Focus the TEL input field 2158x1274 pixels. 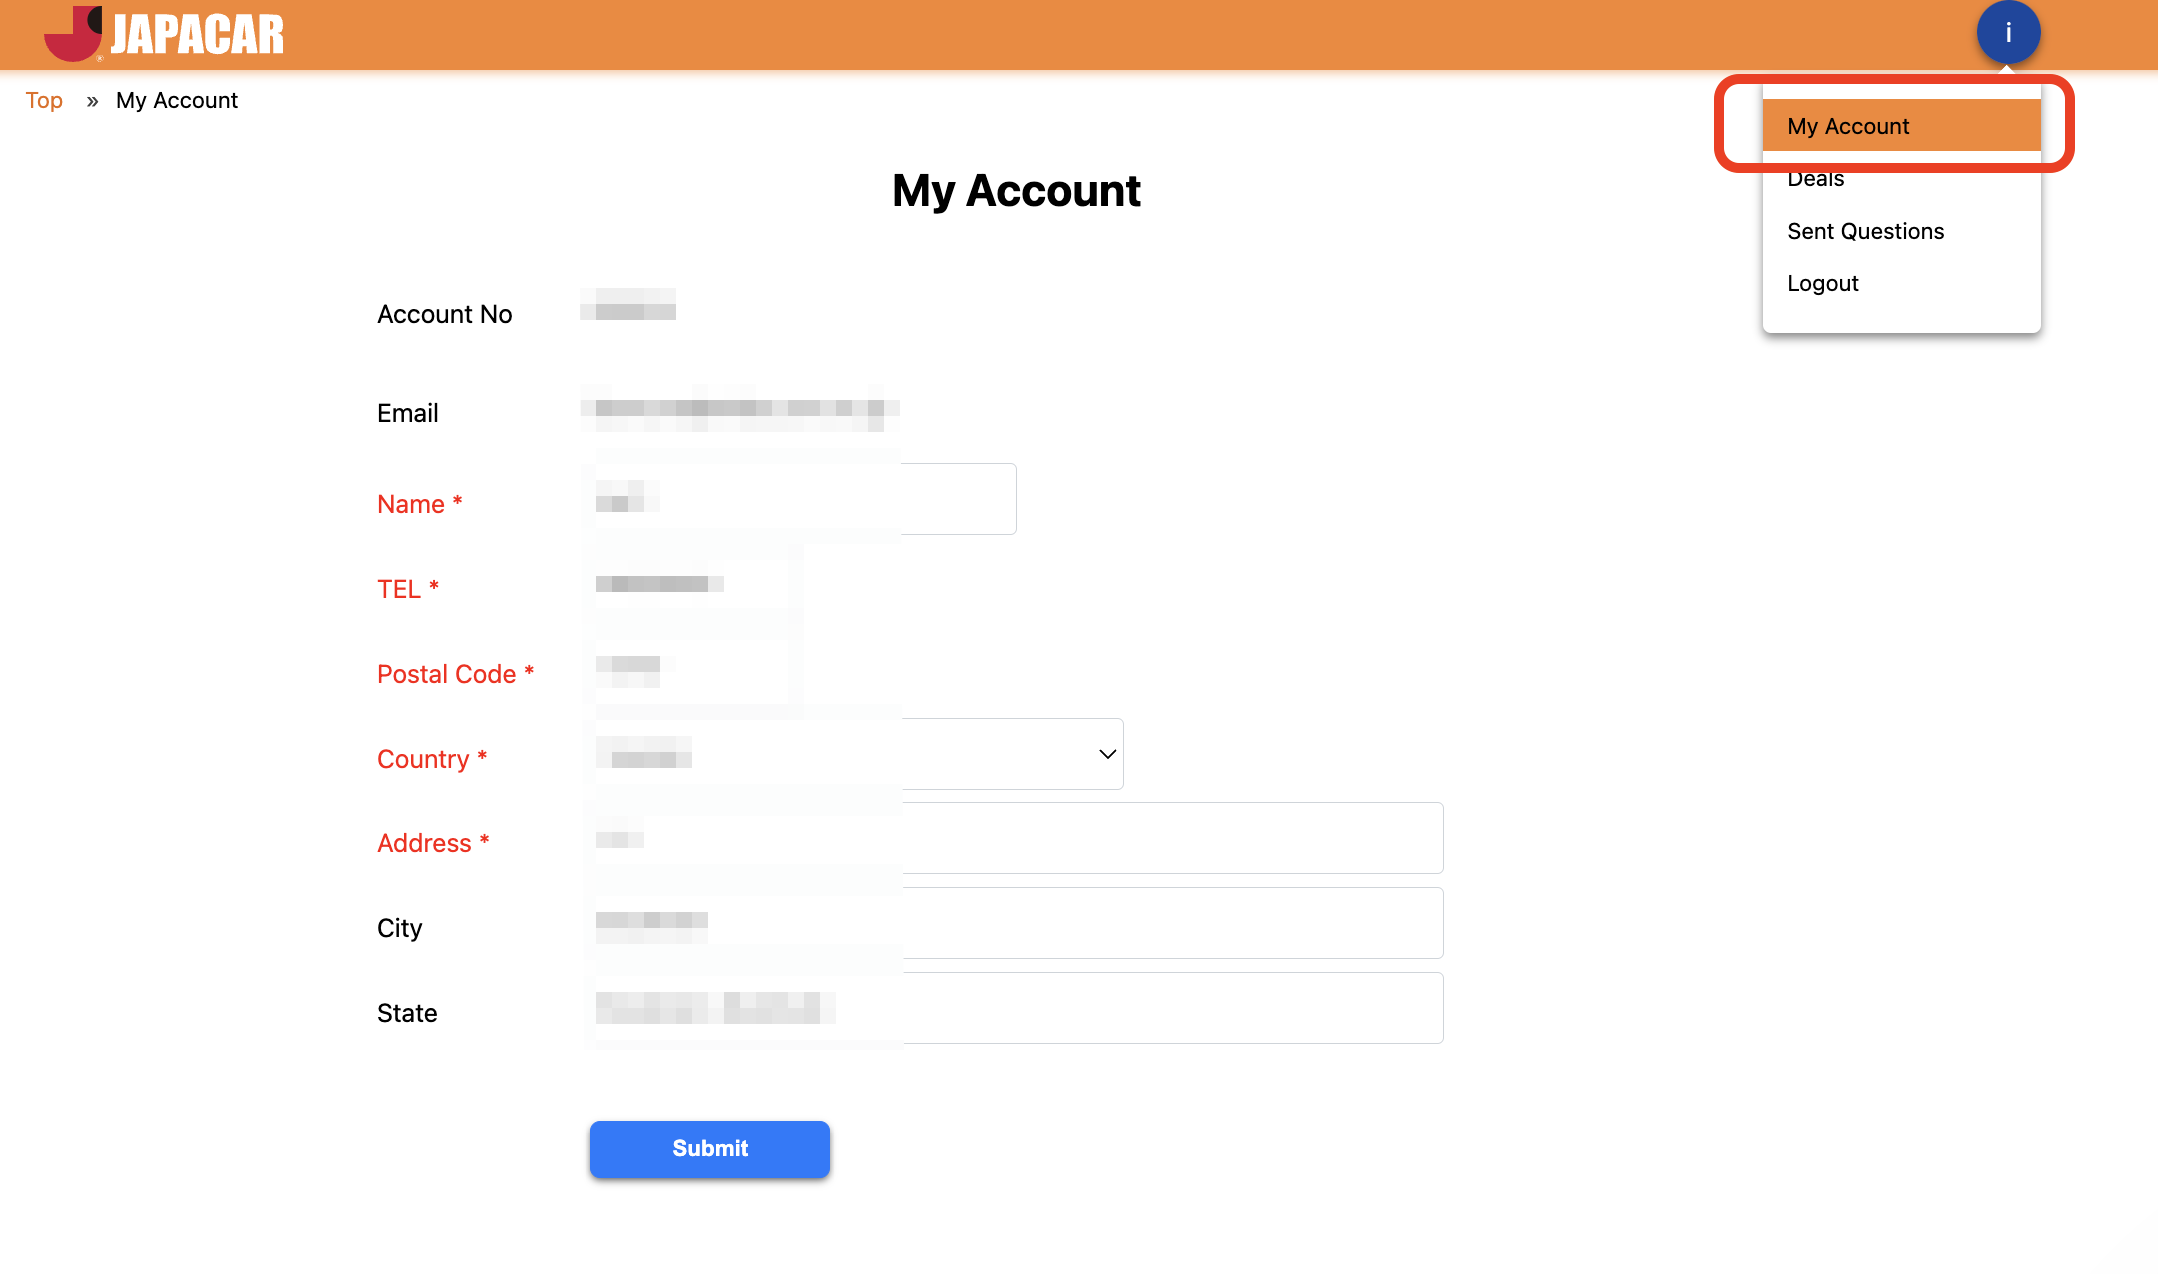coord(692,584)
